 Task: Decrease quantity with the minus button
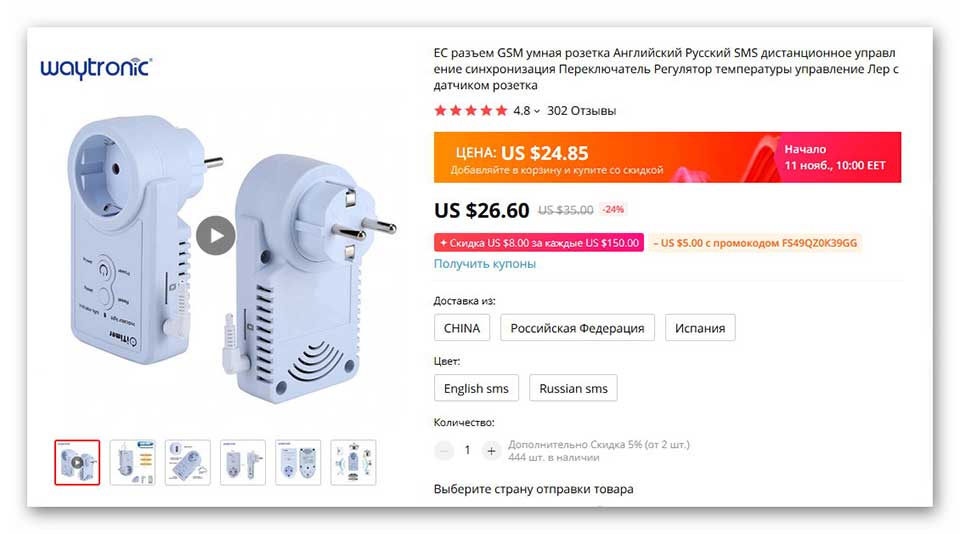pyautogui.click(x=444, y=451)
